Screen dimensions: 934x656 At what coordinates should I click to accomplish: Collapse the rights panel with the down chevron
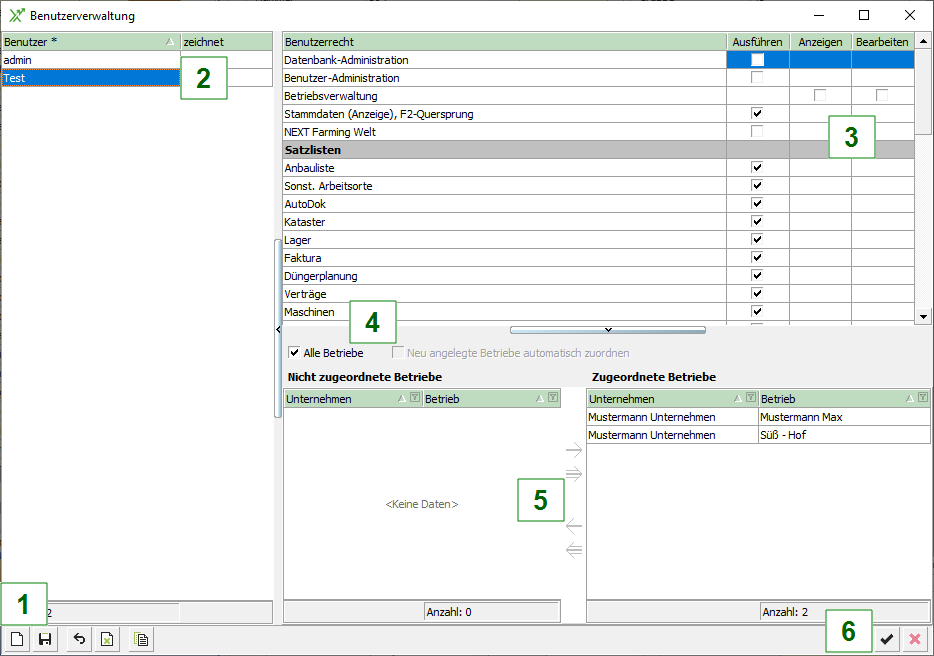coord(607,329)
